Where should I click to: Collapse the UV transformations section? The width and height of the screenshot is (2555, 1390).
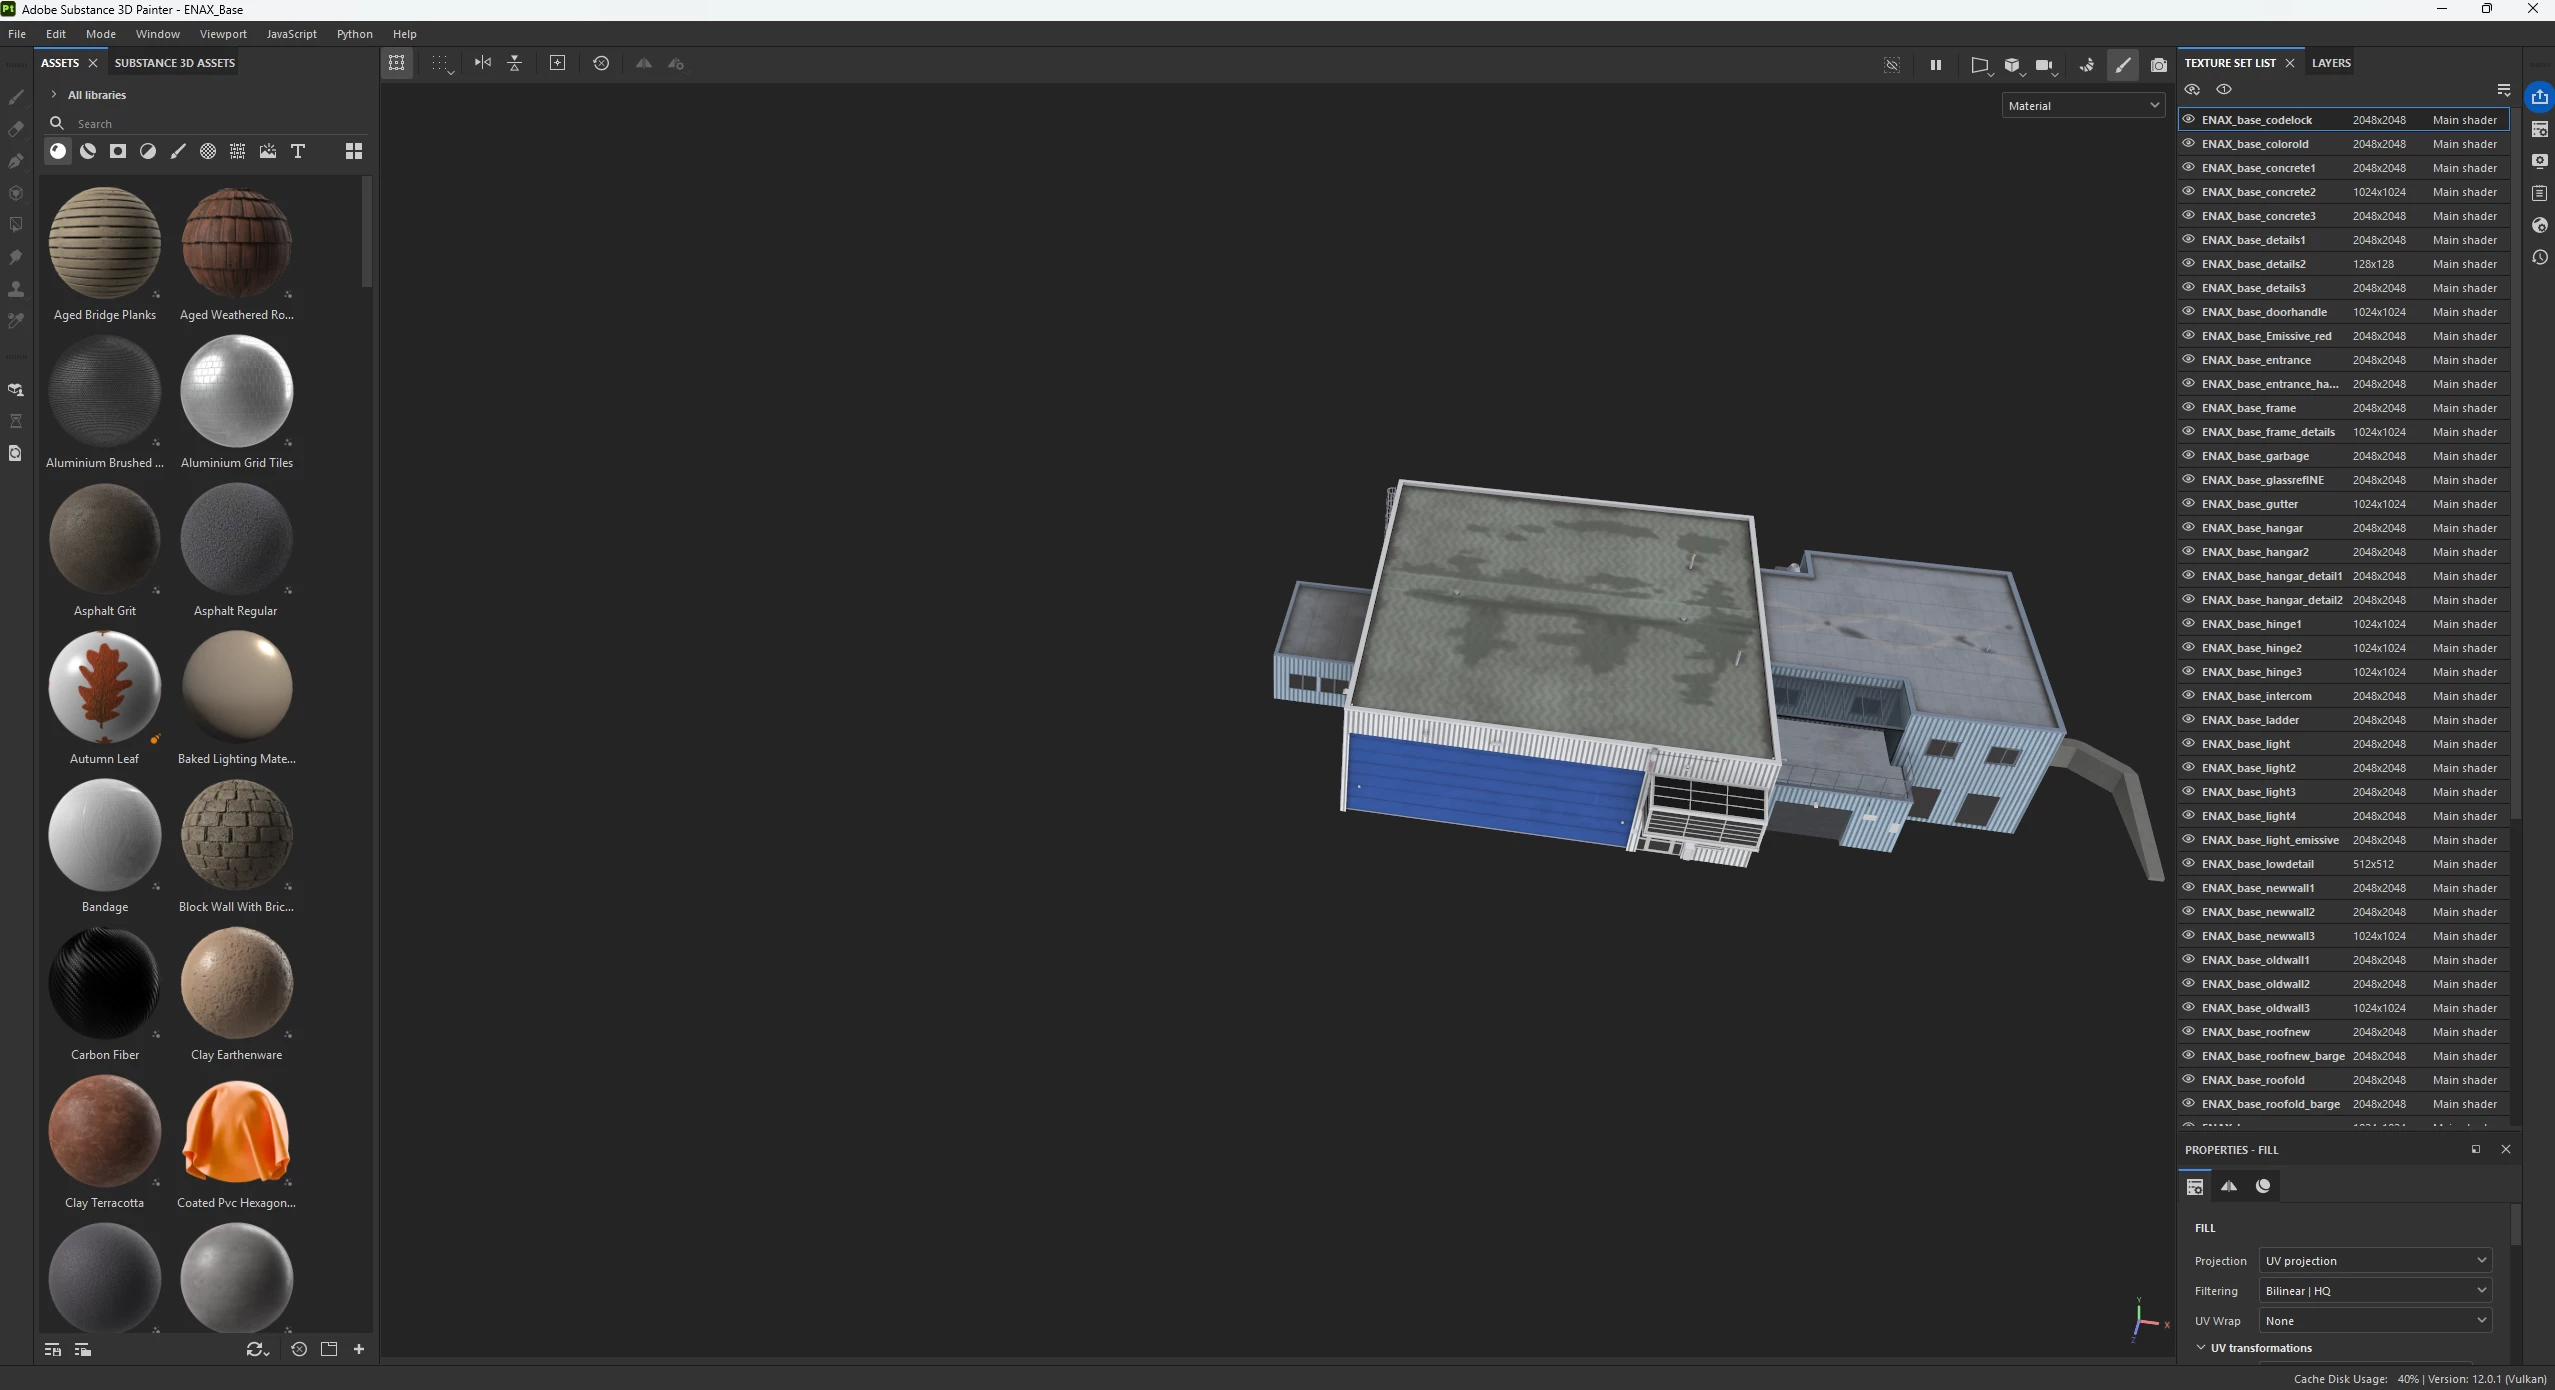[x=2201, y=1347]
